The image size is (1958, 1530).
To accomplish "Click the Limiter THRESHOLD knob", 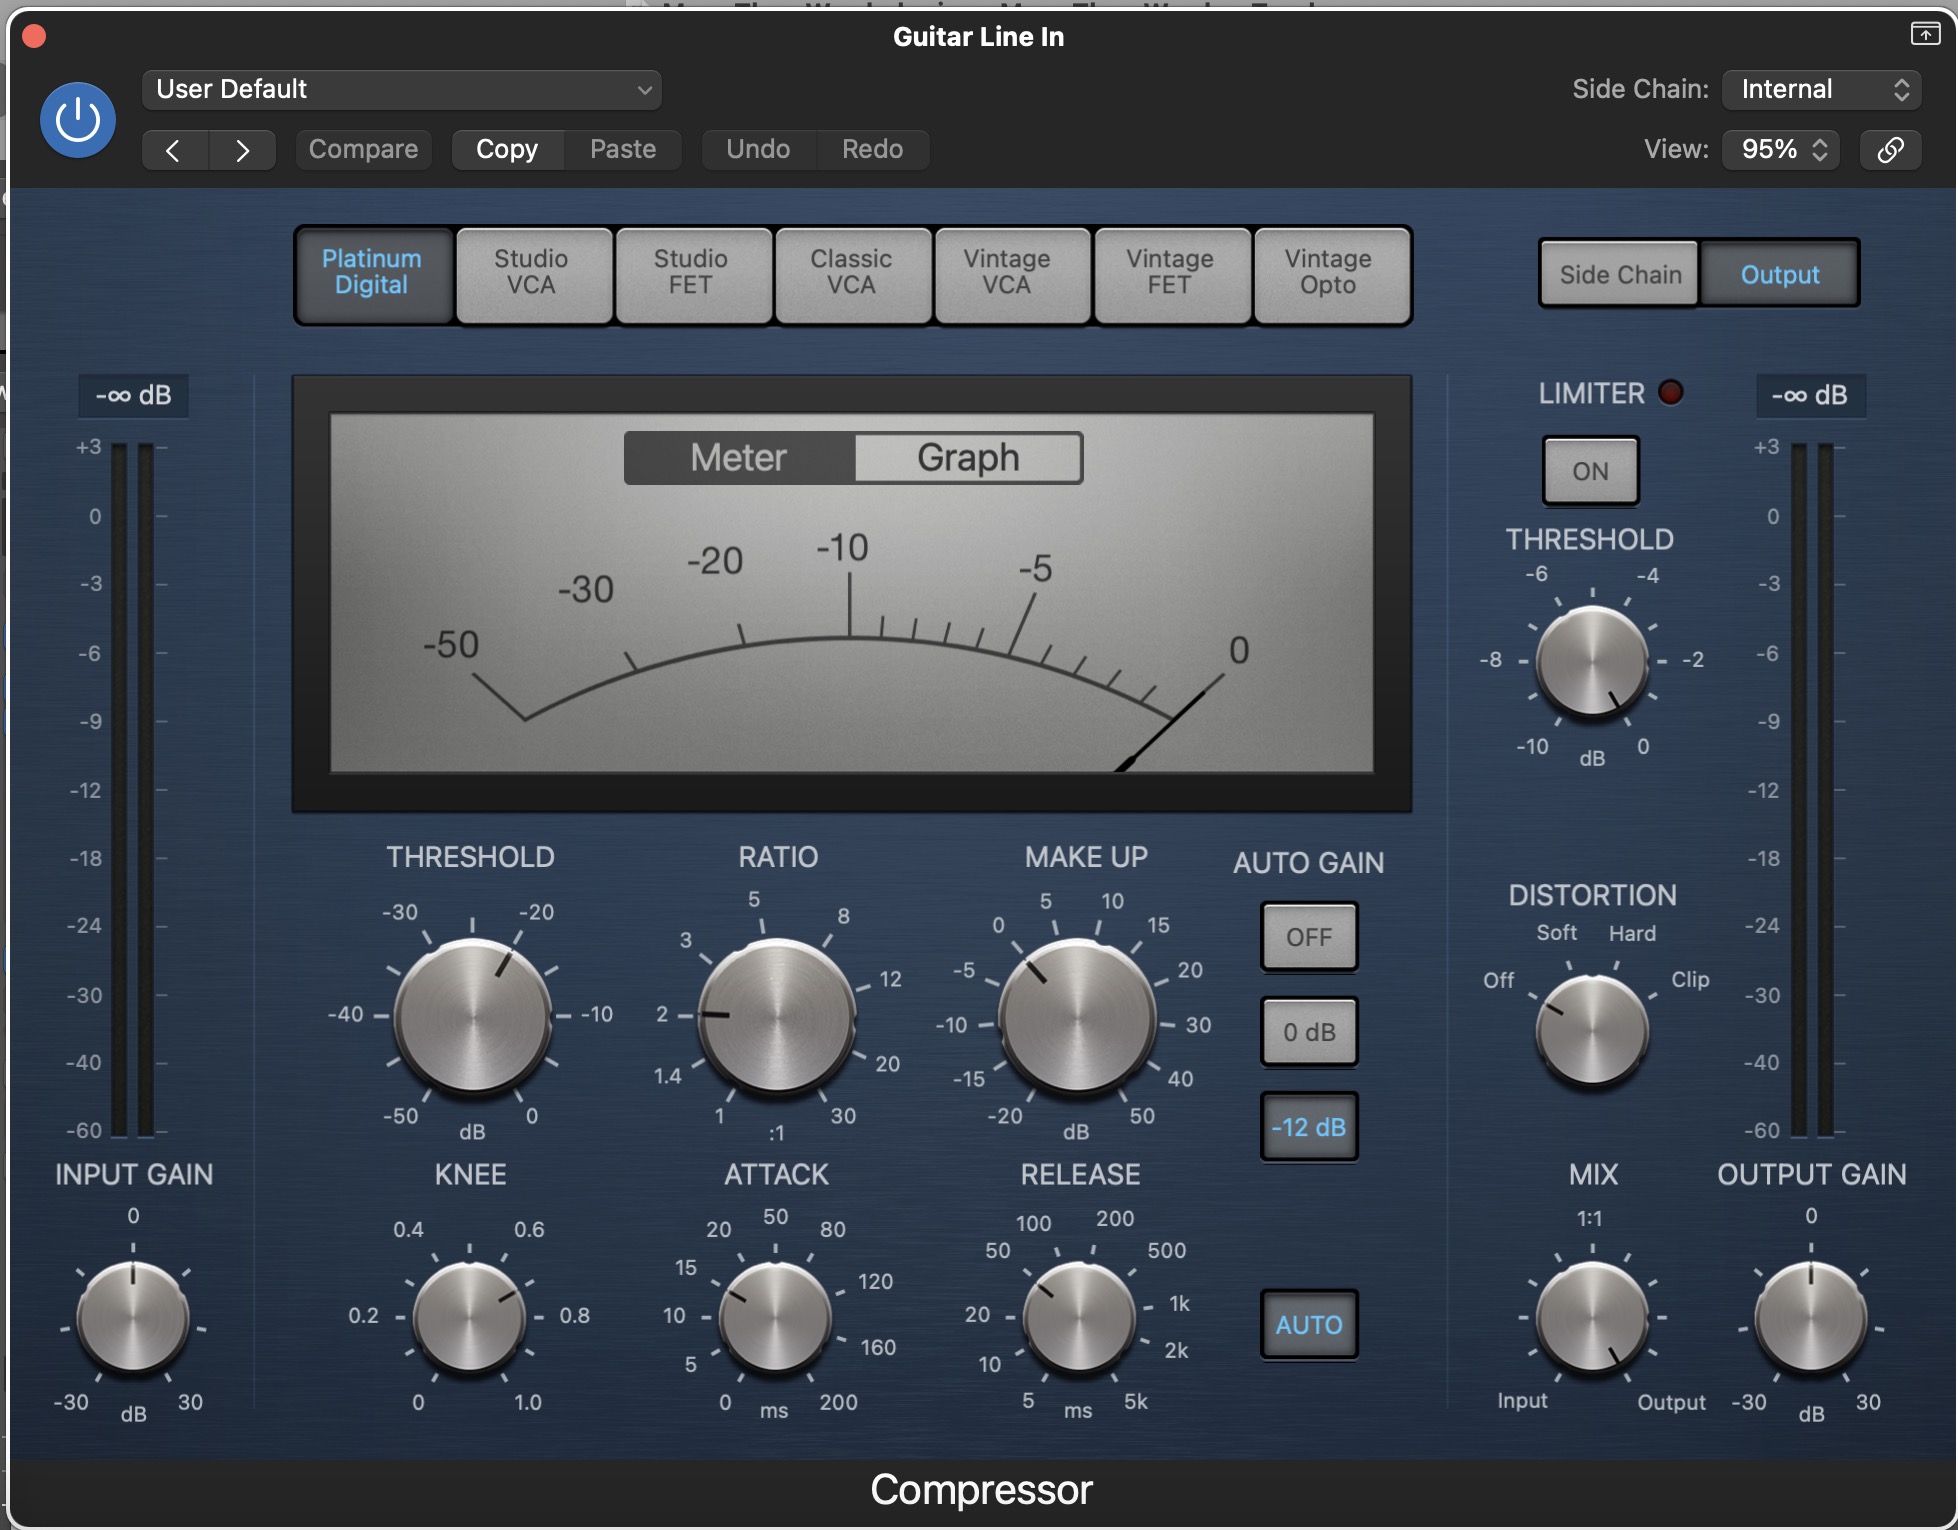I will [1592, 662].
